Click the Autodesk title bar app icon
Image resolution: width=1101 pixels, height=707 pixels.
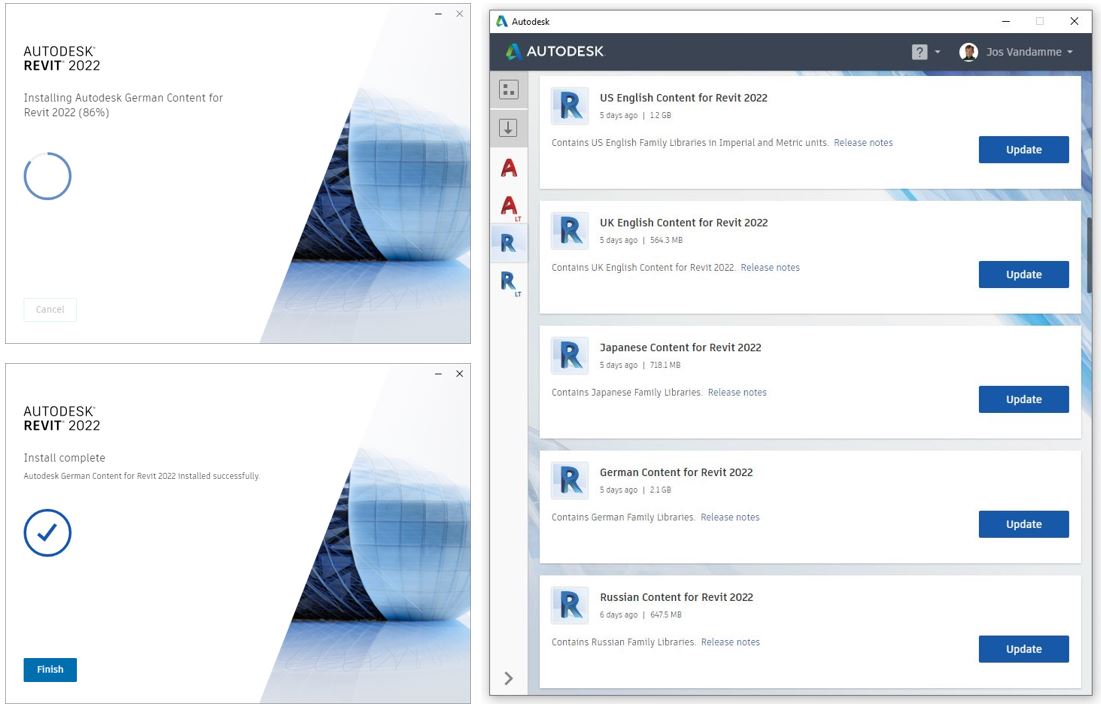point(501,21)
